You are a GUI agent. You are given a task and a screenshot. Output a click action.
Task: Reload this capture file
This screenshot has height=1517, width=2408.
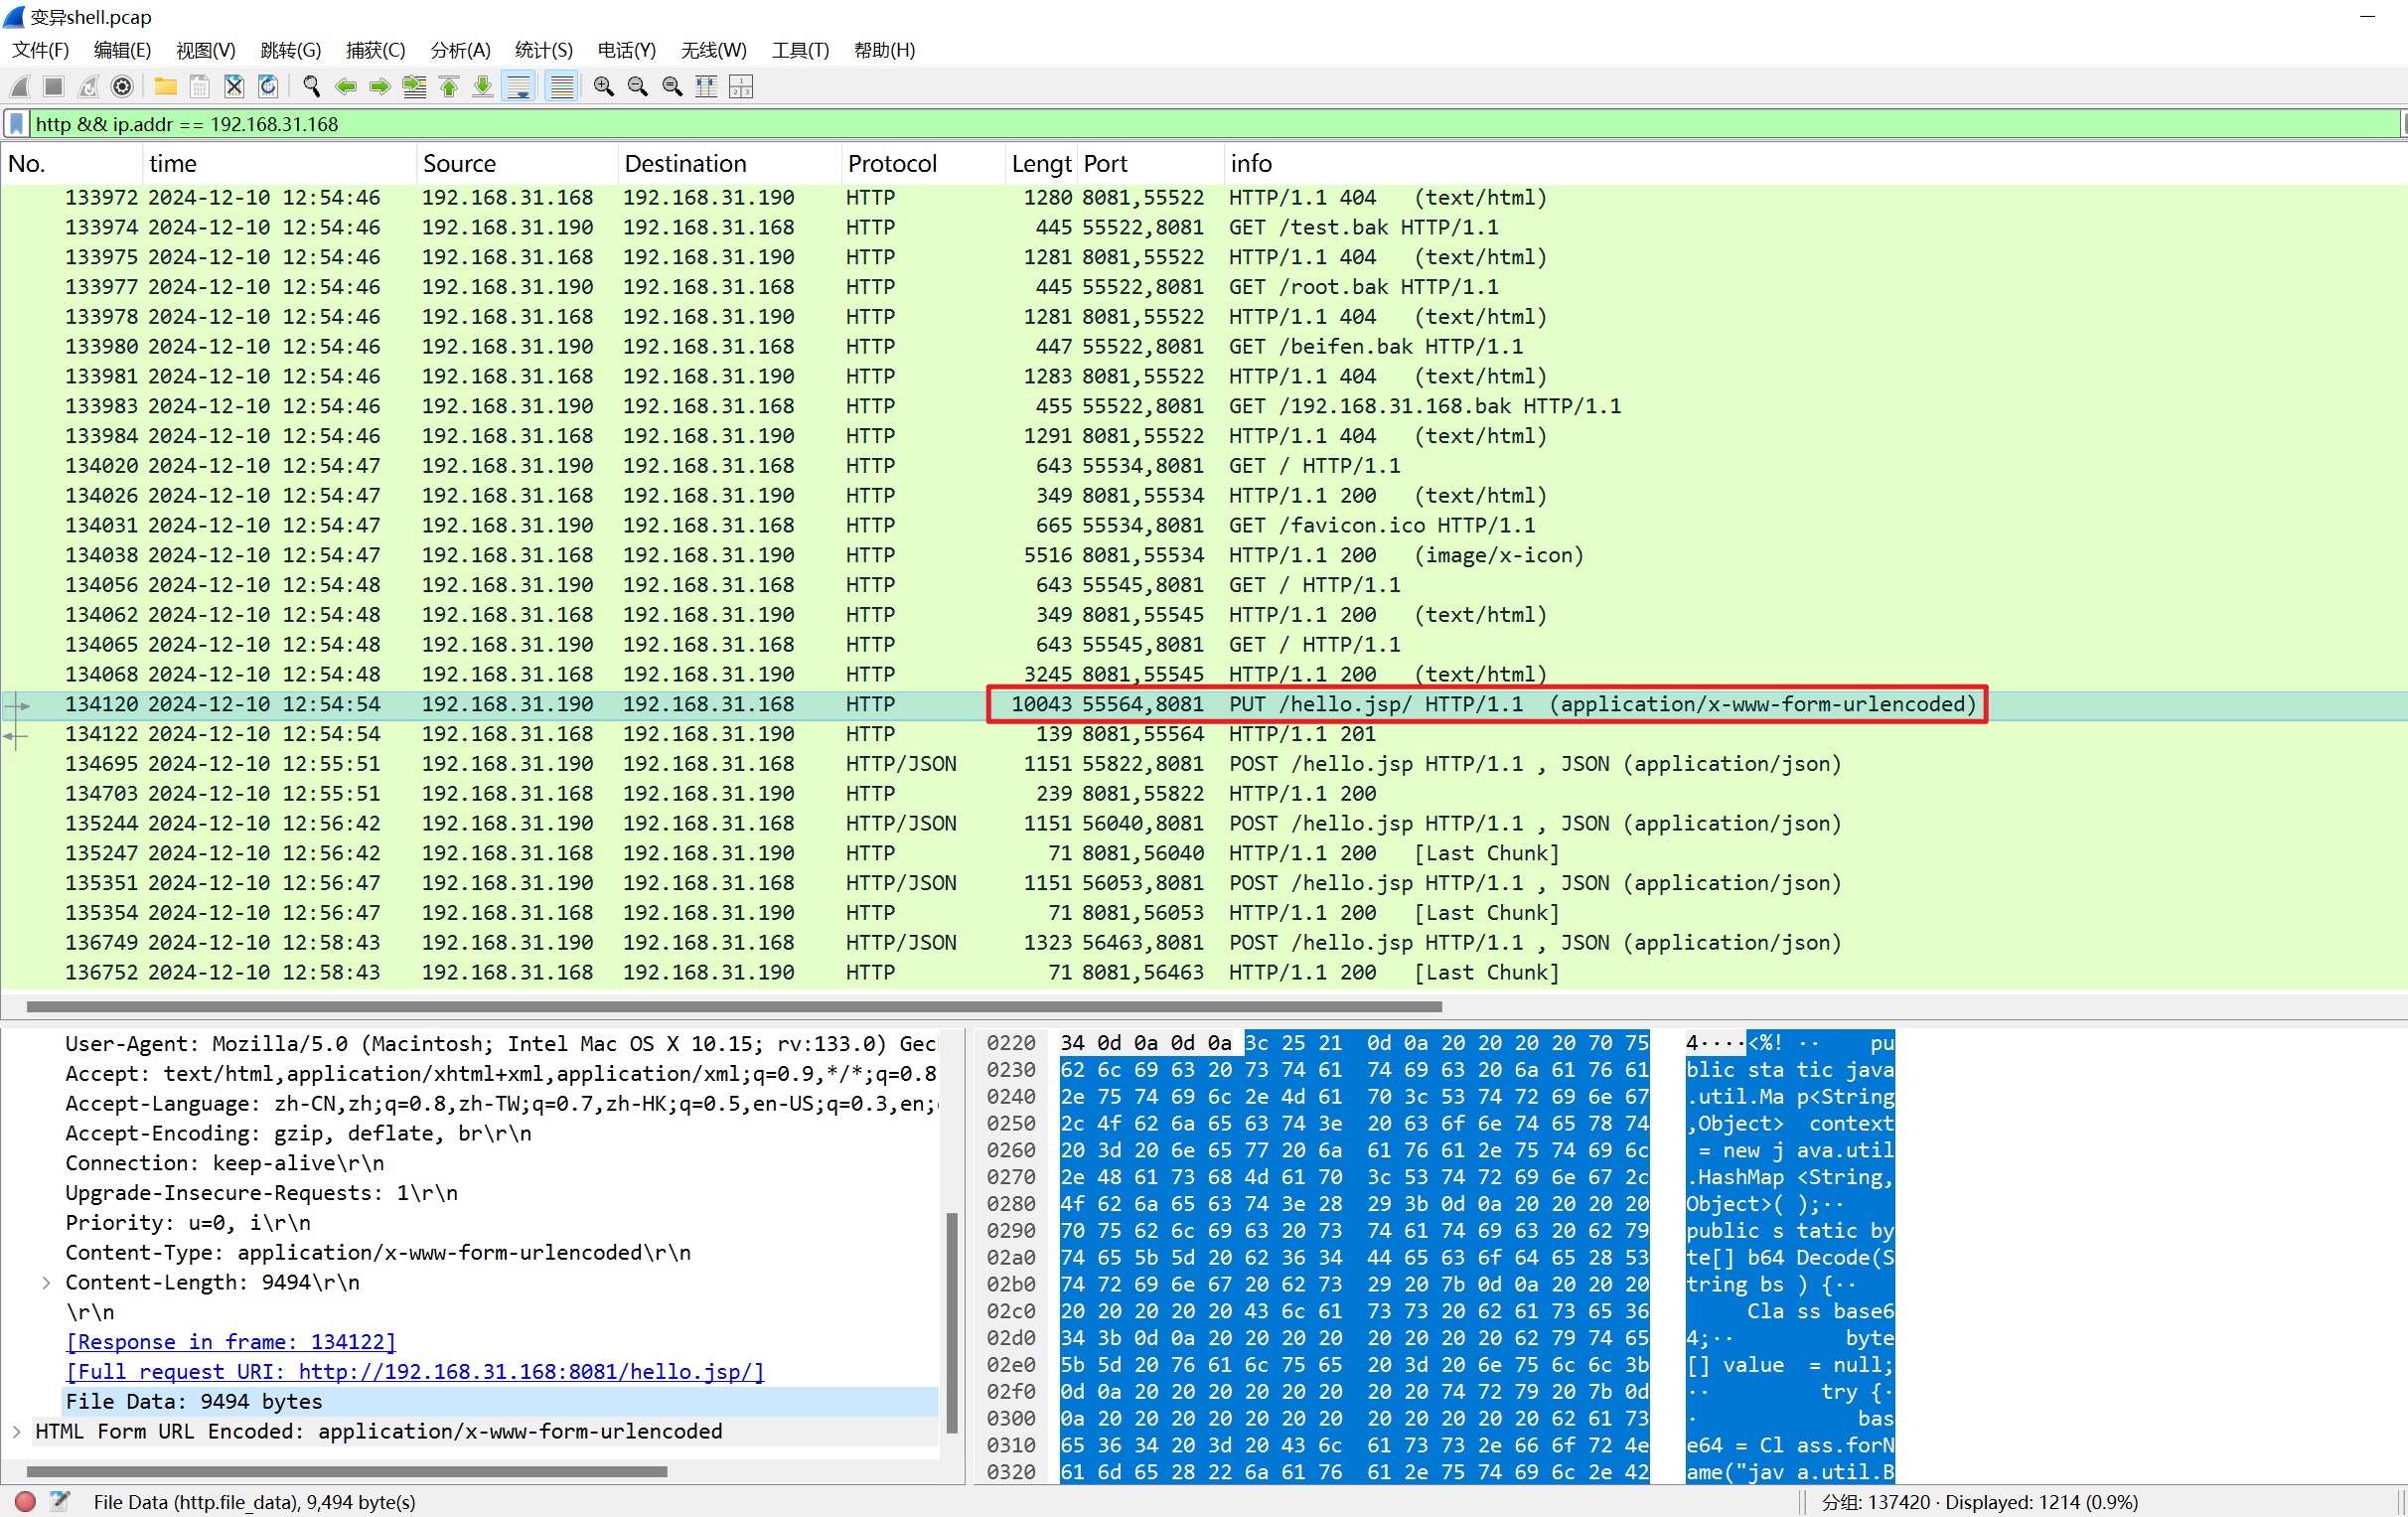268,87
